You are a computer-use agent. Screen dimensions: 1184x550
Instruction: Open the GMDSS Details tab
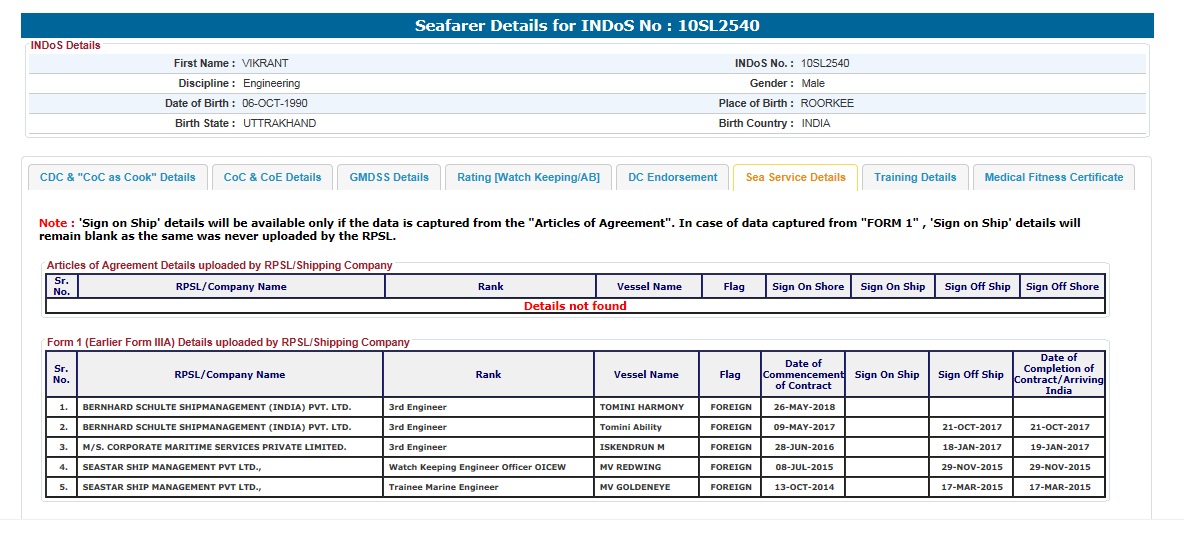tap(389, 177)
